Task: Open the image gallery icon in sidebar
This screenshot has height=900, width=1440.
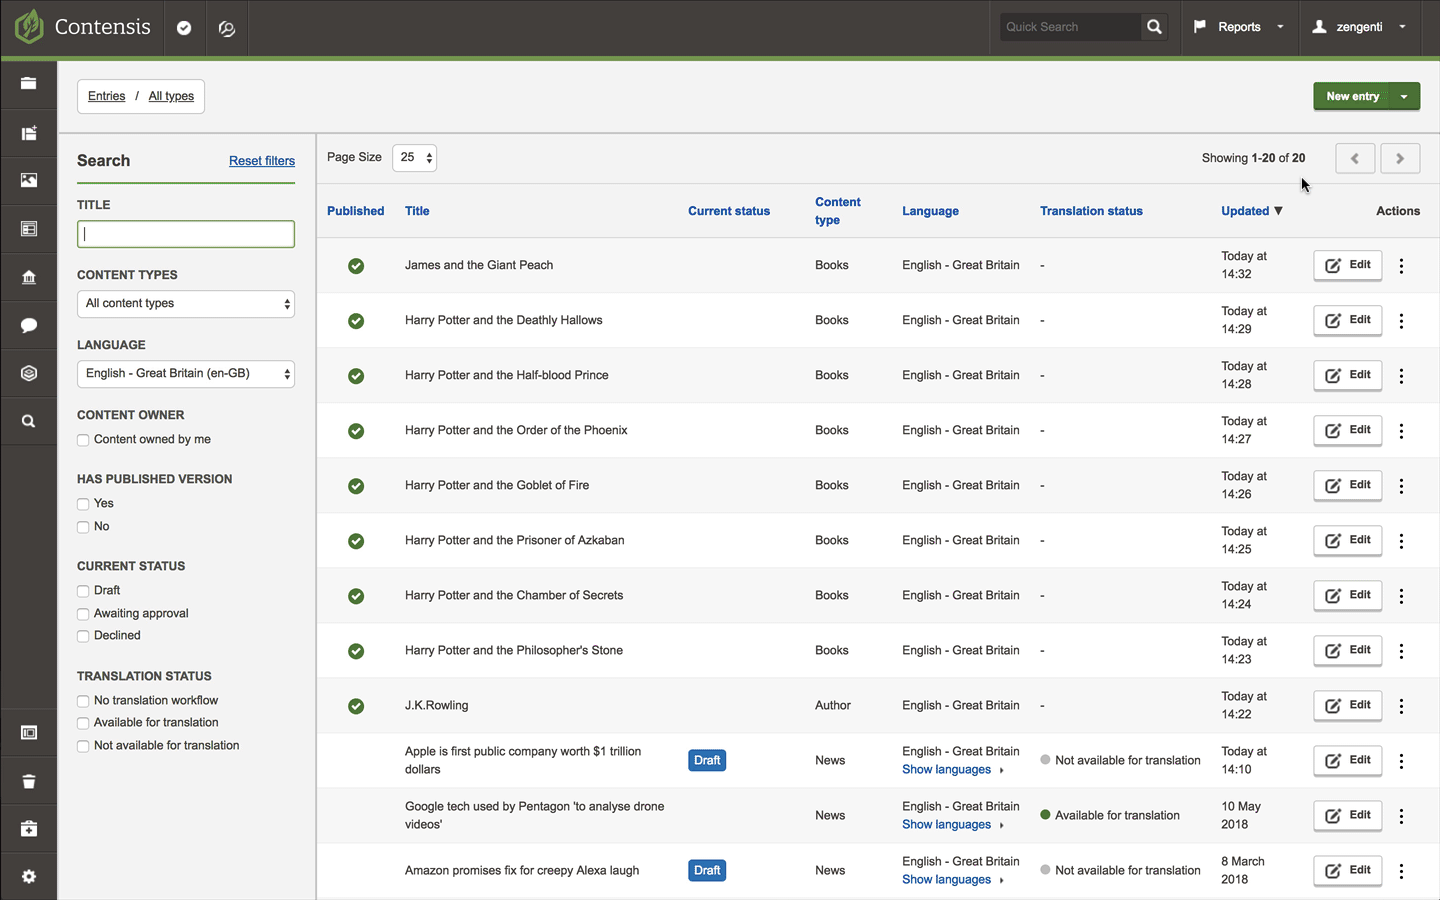Action: (x=29, y=180)
